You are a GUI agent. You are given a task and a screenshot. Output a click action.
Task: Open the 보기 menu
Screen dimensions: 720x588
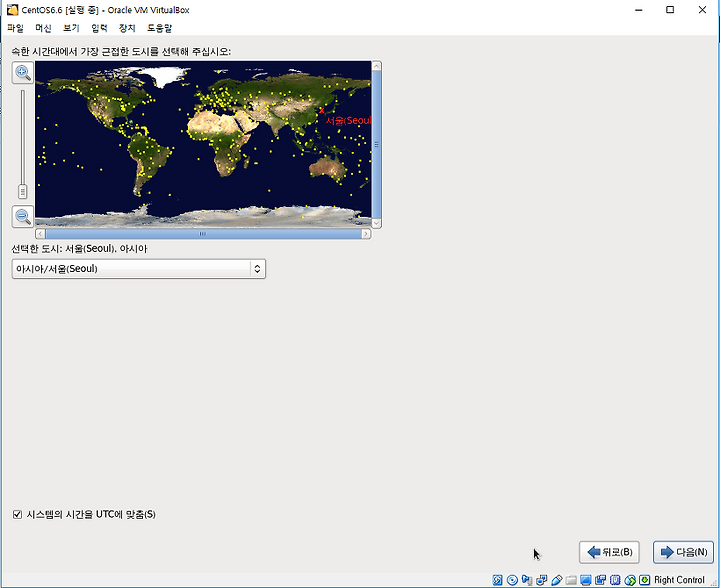click(71, 28)
